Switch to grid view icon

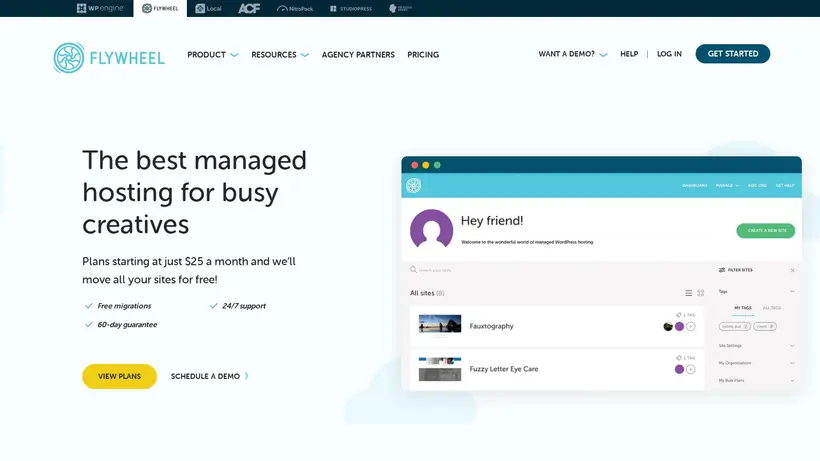pyautogui.click(x=701, y=293)
